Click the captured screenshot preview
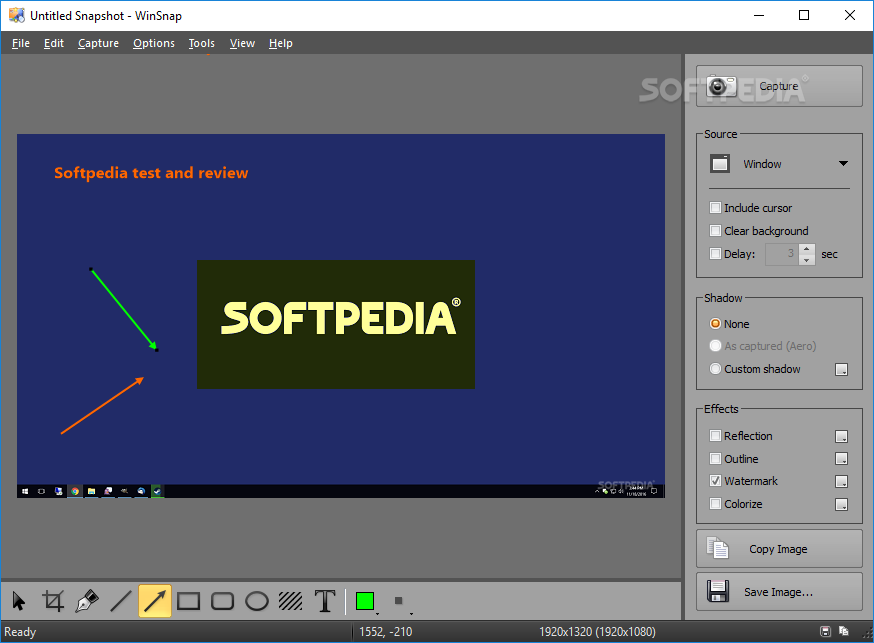Viewport: 874px width, 643px height. pyautogui.click(x=341, y=316)
